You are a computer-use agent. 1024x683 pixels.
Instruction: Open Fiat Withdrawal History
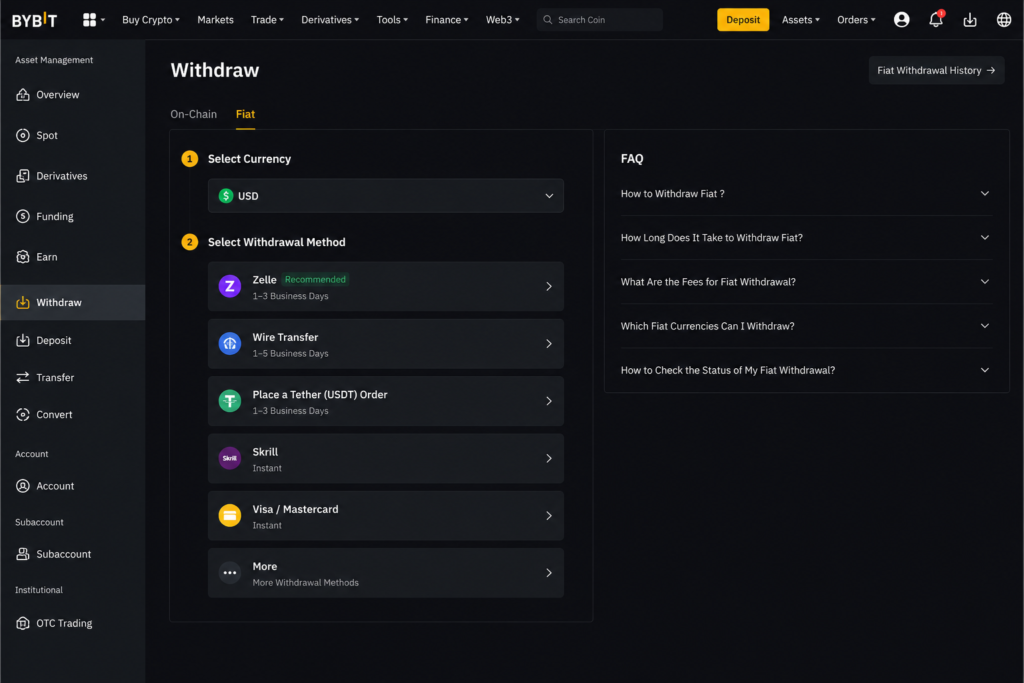(936, 71)
